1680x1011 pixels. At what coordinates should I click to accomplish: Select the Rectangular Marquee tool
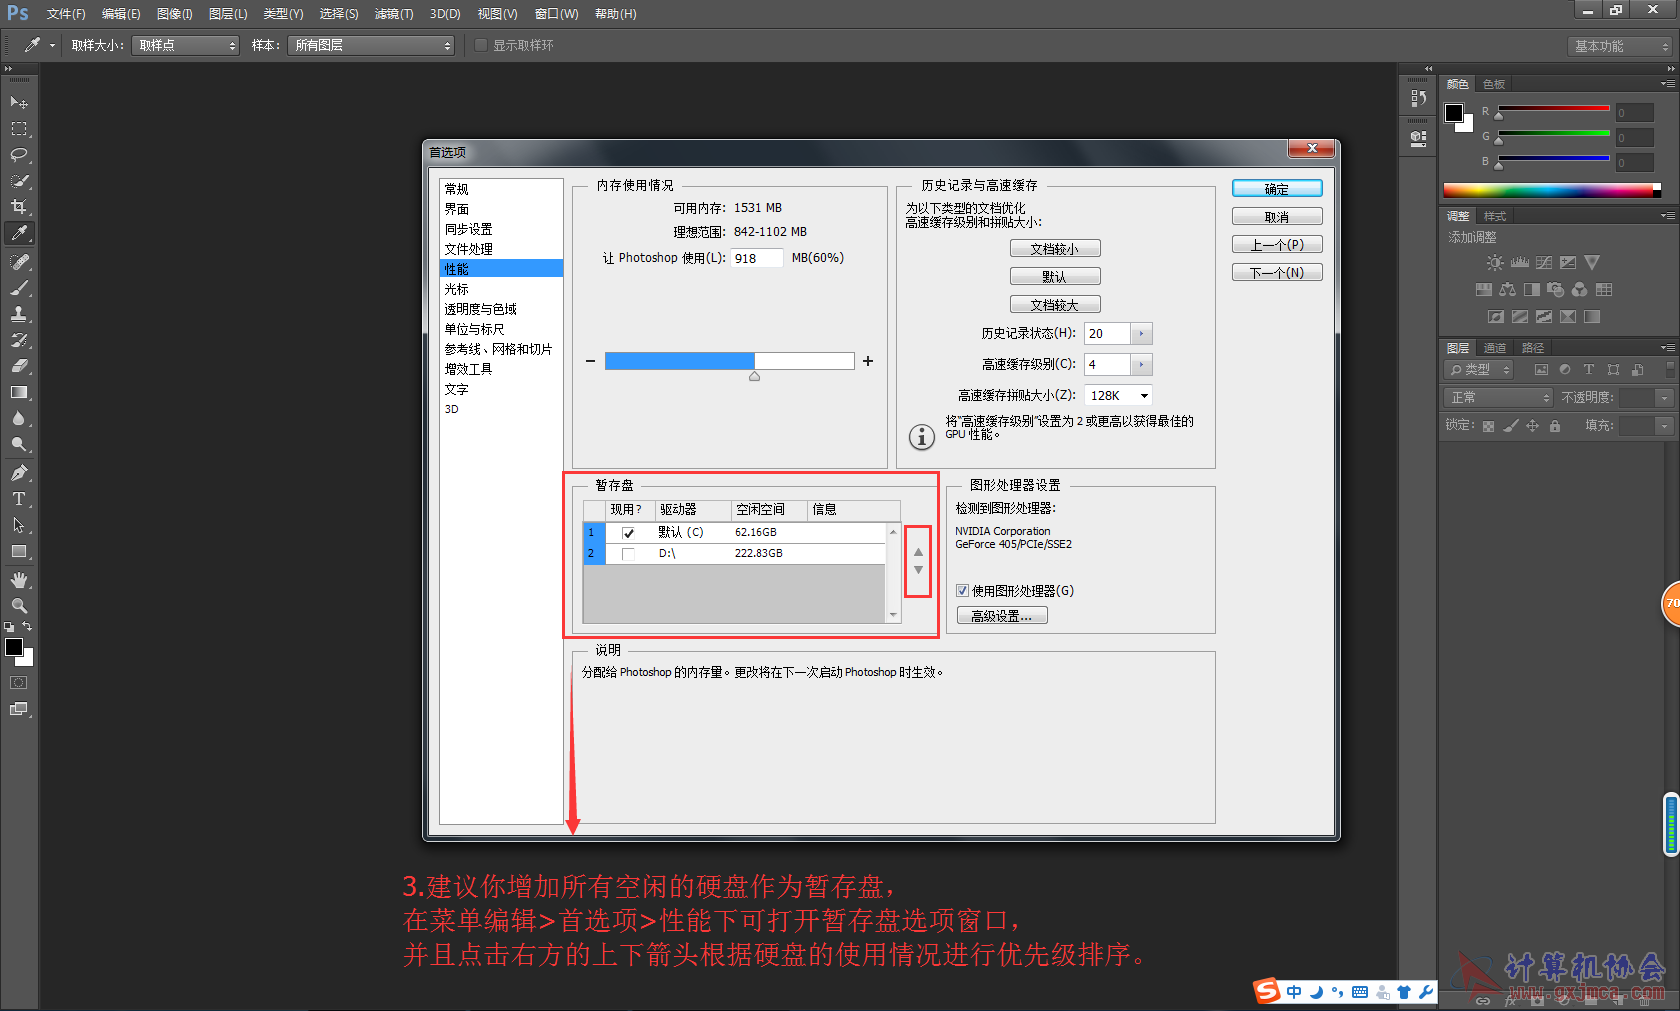point(19,129)
